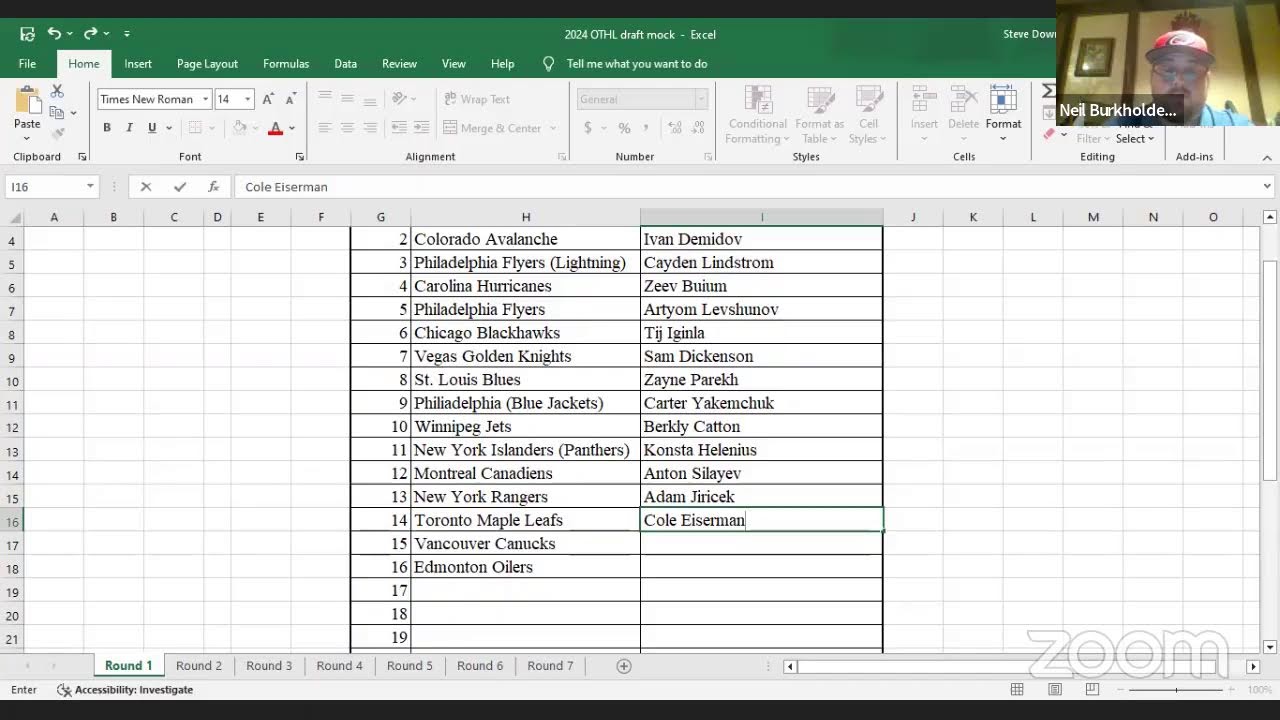Image resolution: width=1280 pixels, height=720 pixels.
Task: Click the Comma Style icon
Action: [x=646, y=128]
